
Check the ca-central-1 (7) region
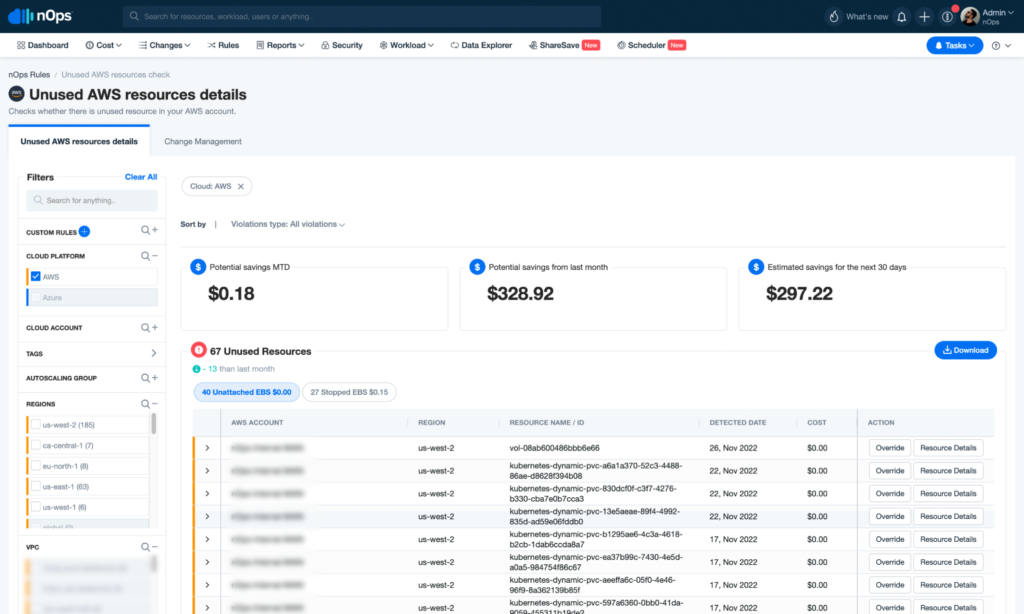pyautogui.click(x=36, y=446)
